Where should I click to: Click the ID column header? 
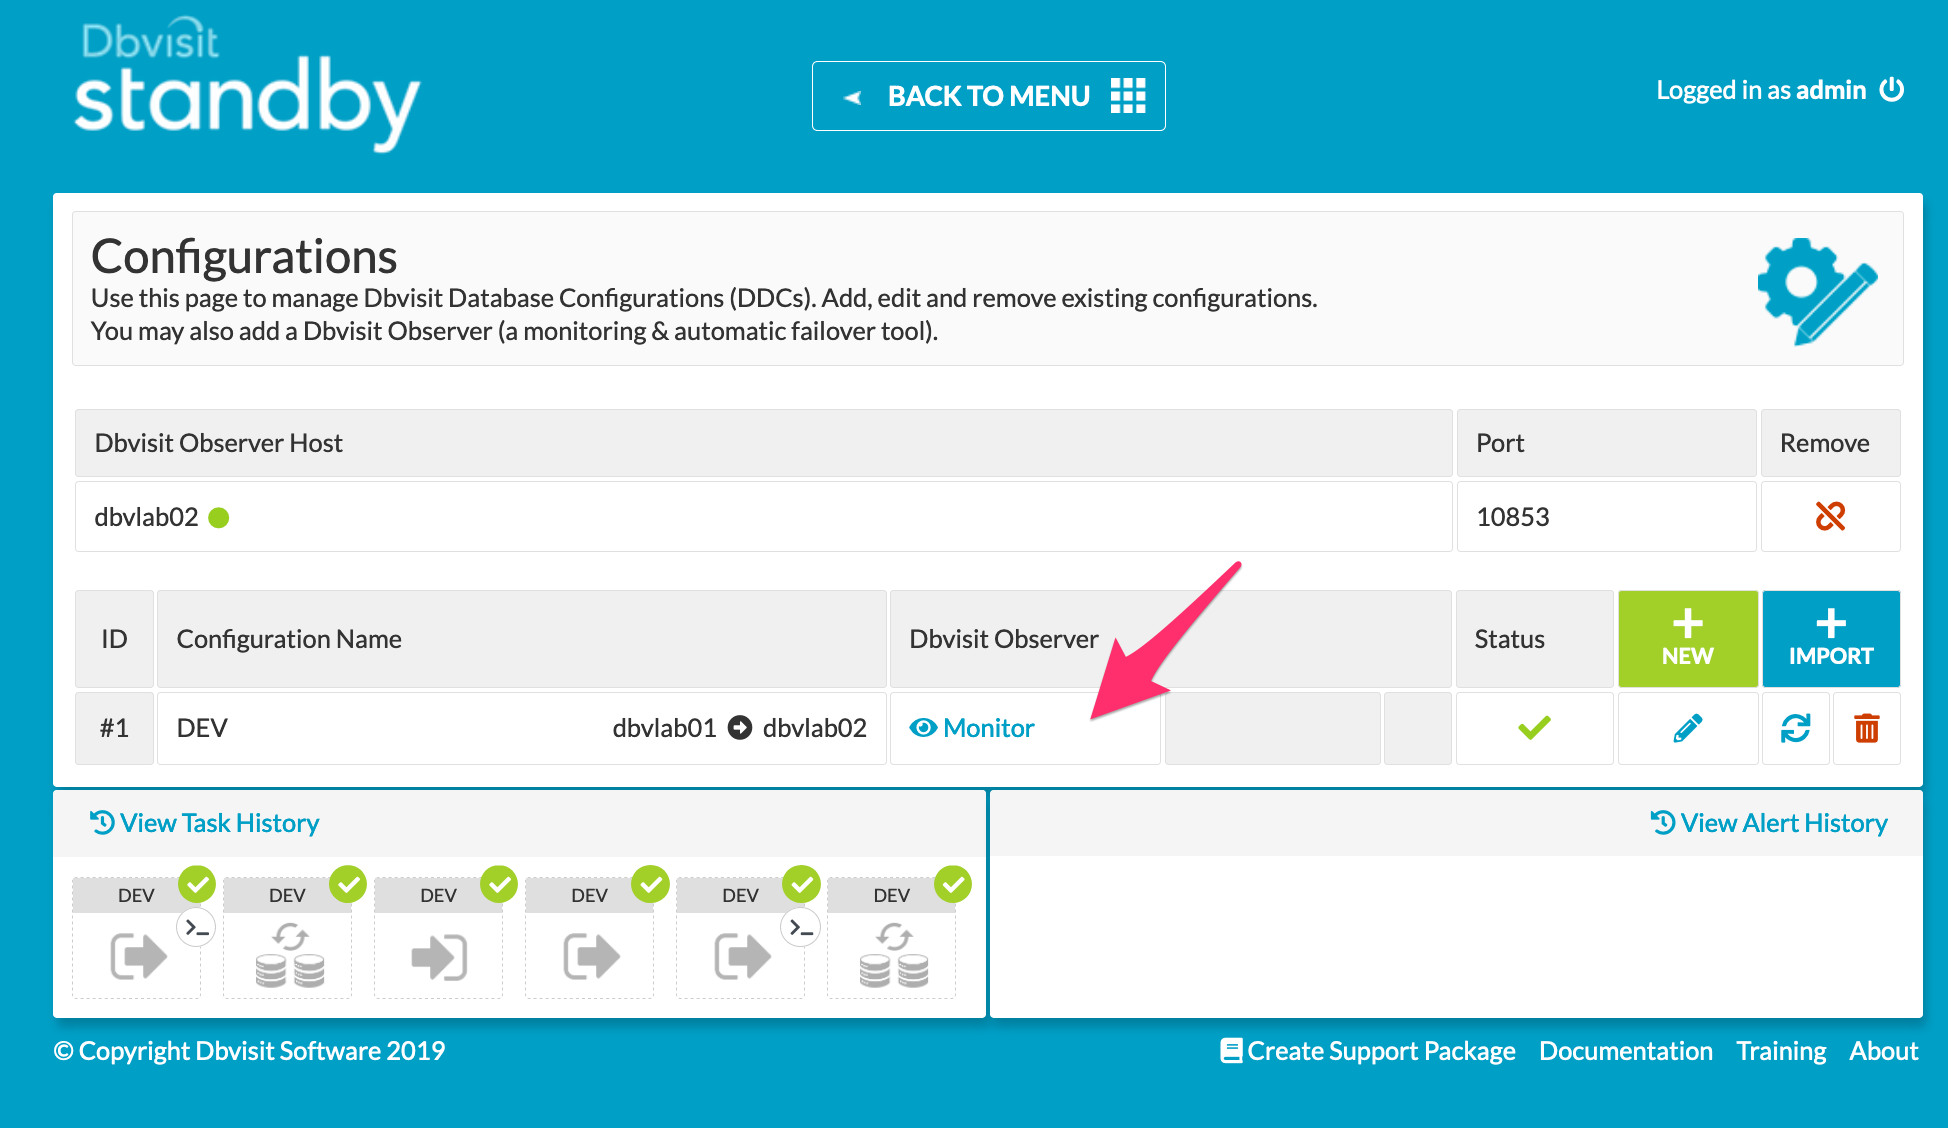coord(114,639)
